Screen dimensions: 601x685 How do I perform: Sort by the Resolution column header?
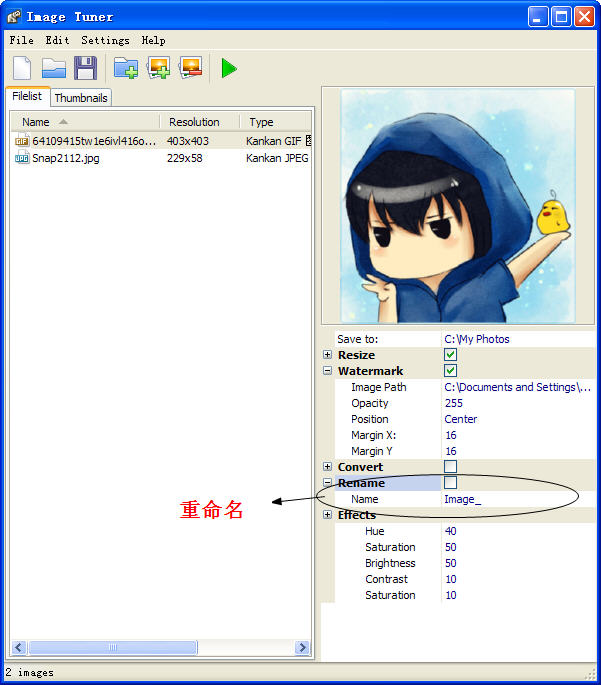200,122
